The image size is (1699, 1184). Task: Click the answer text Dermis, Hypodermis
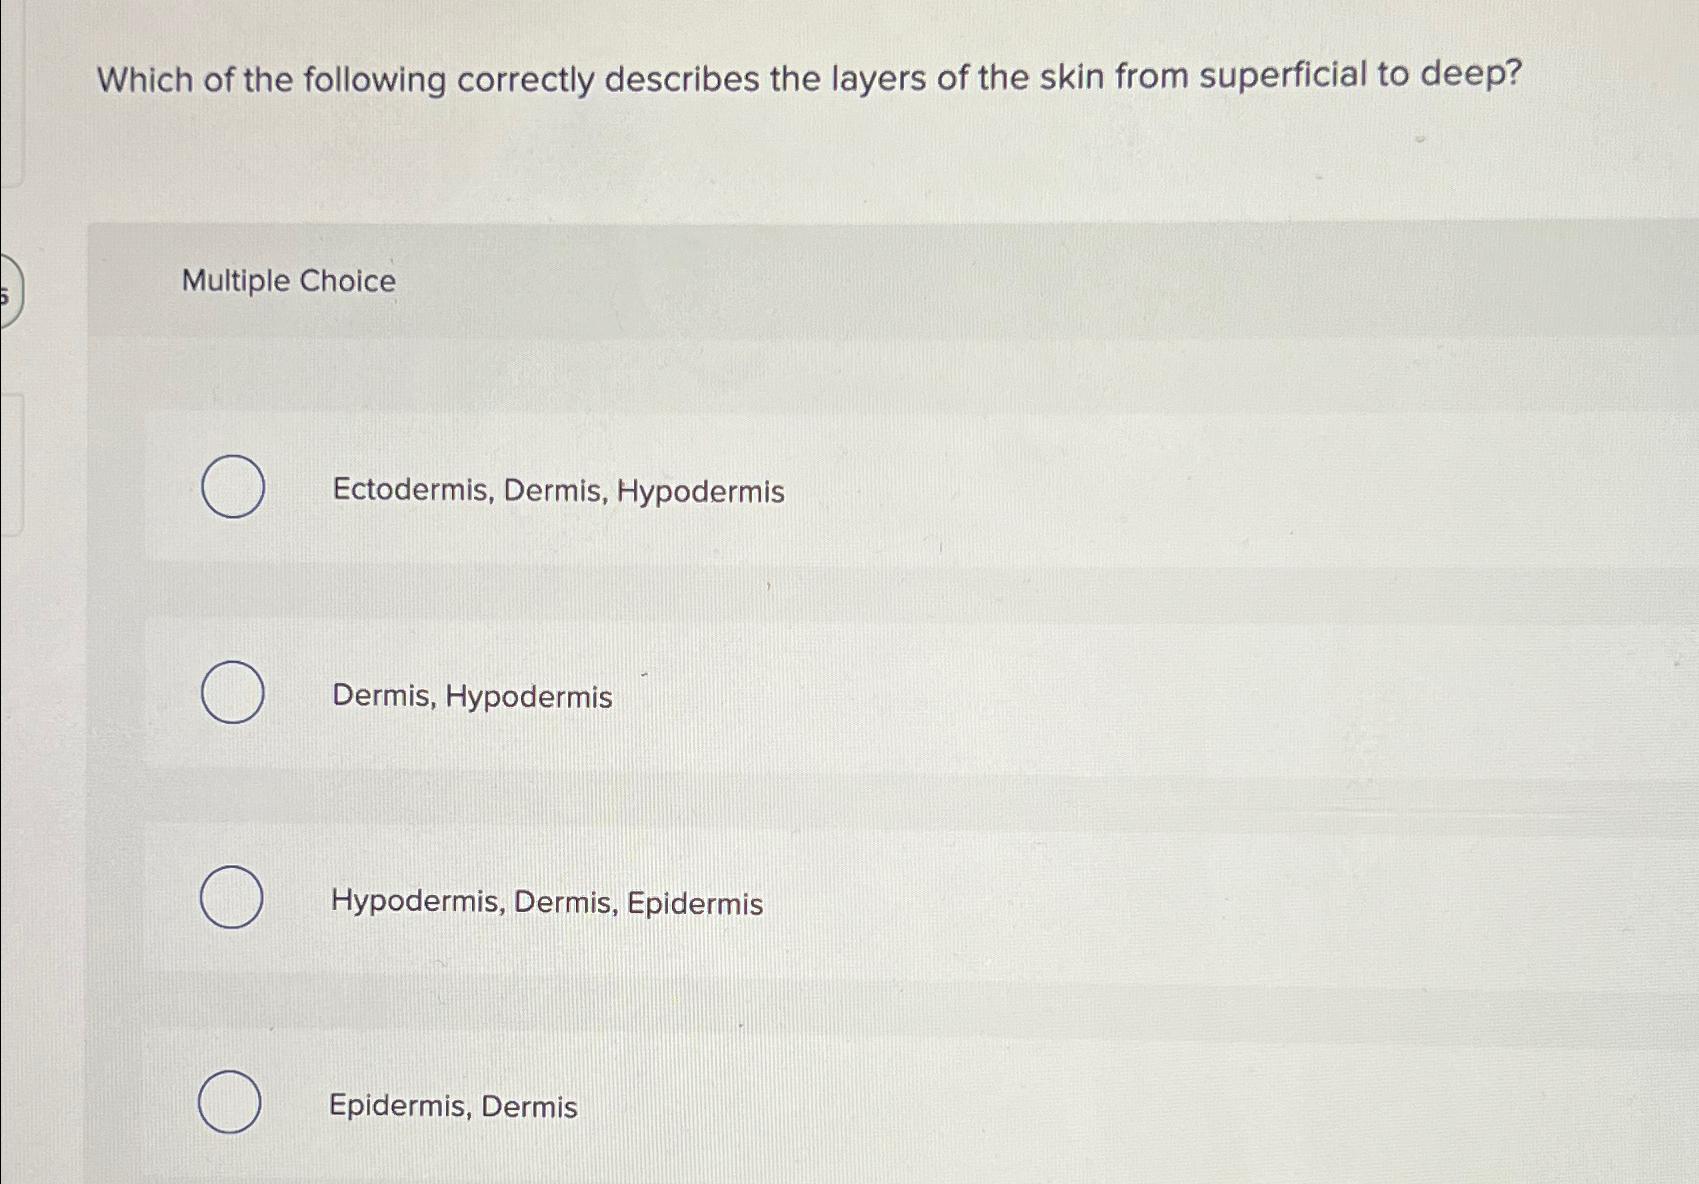coord(470,696)
